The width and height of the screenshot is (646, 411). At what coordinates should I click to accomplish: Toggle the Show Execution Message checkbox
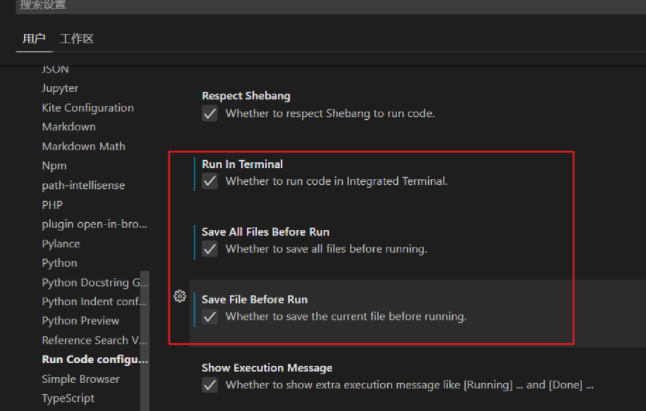[210, 385]
